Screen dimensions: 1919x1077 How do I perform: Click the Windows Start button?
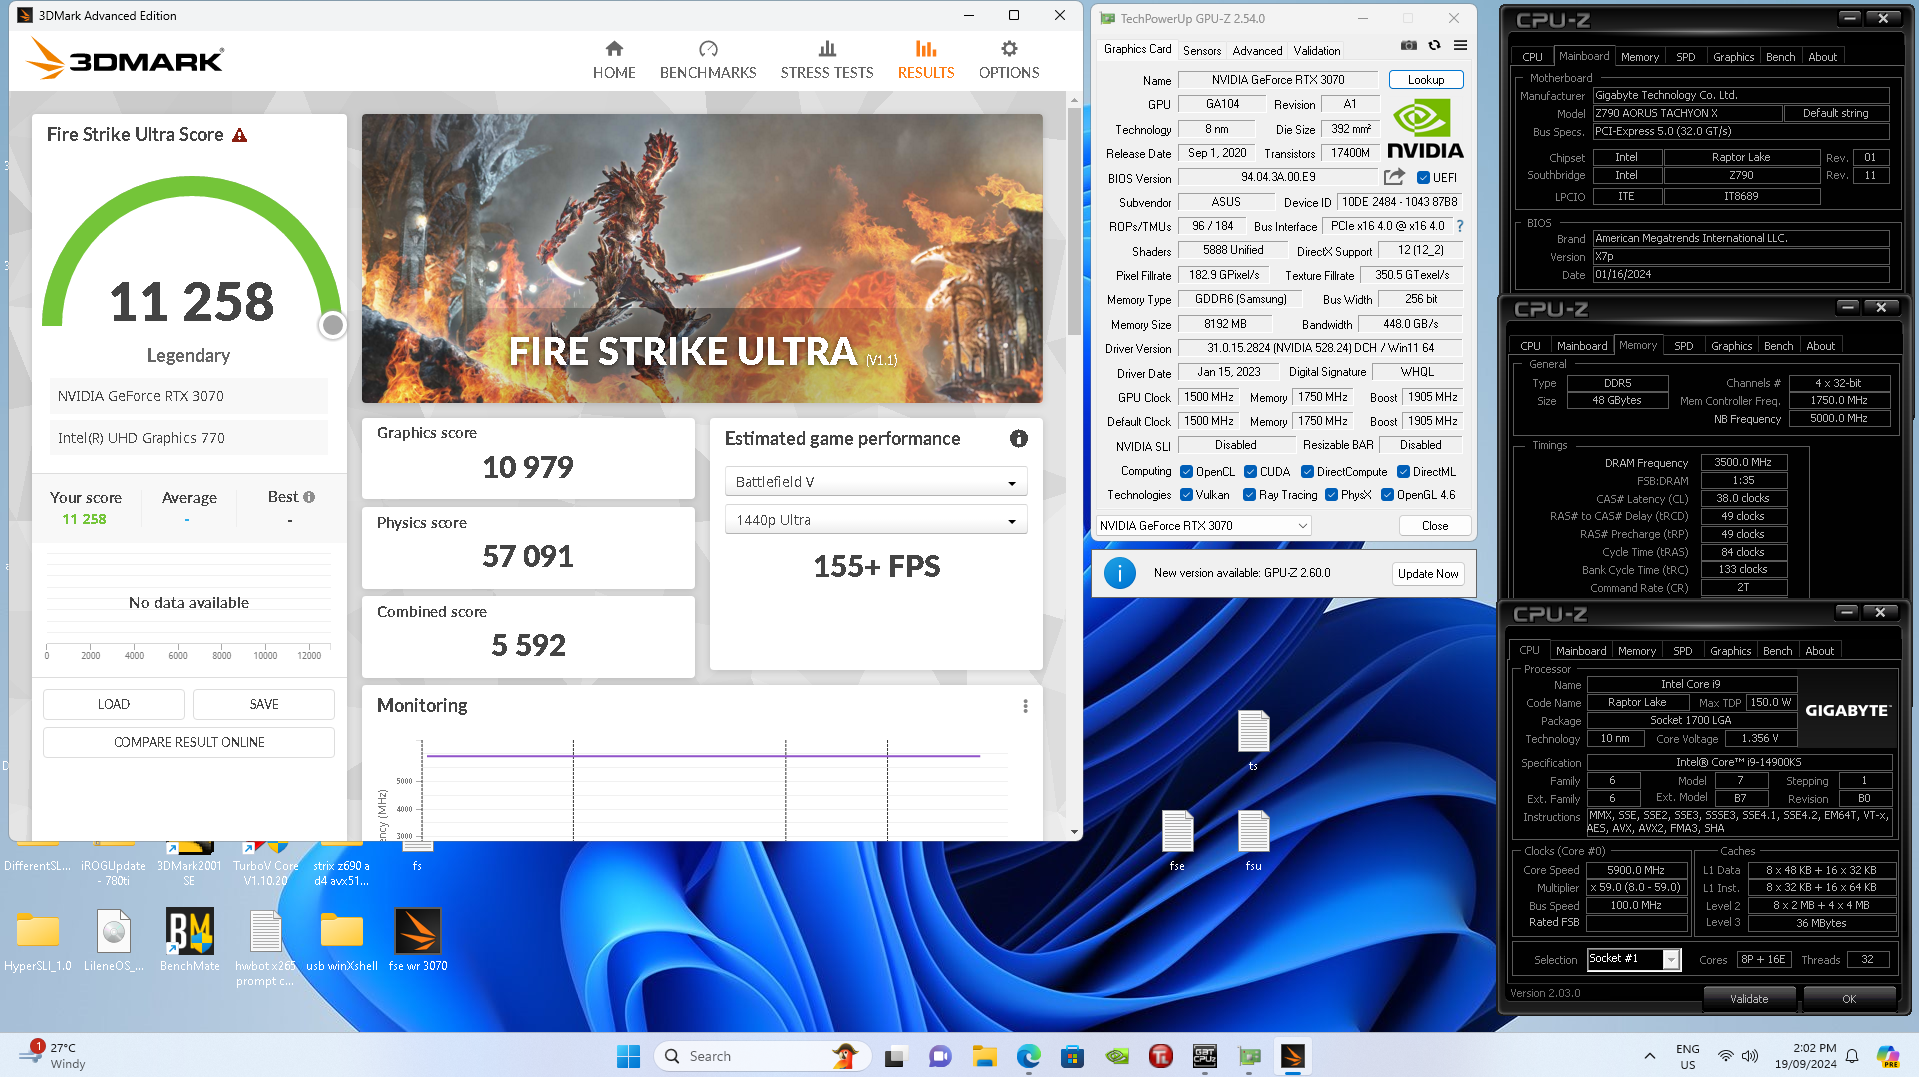(628, 1056)
